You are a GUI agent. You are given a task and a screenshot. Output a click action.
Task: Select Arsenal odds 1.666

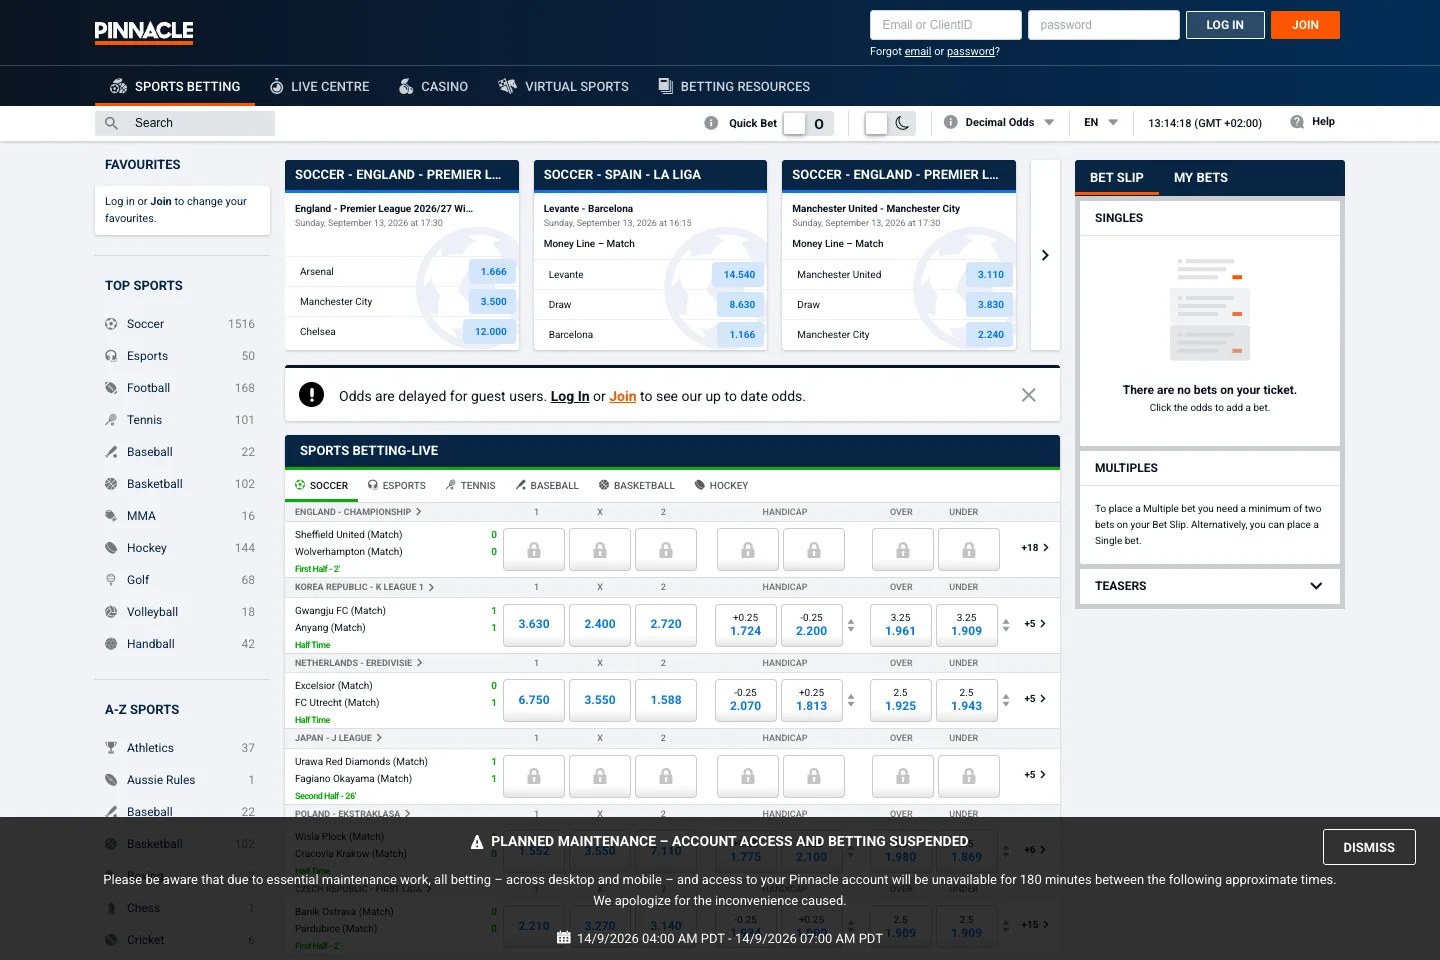point(493,272)
